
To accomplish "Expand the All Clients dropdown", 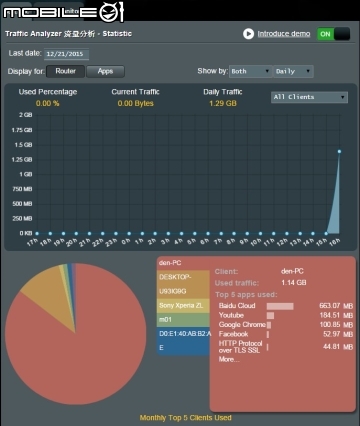I will click(x=309, y=97).
